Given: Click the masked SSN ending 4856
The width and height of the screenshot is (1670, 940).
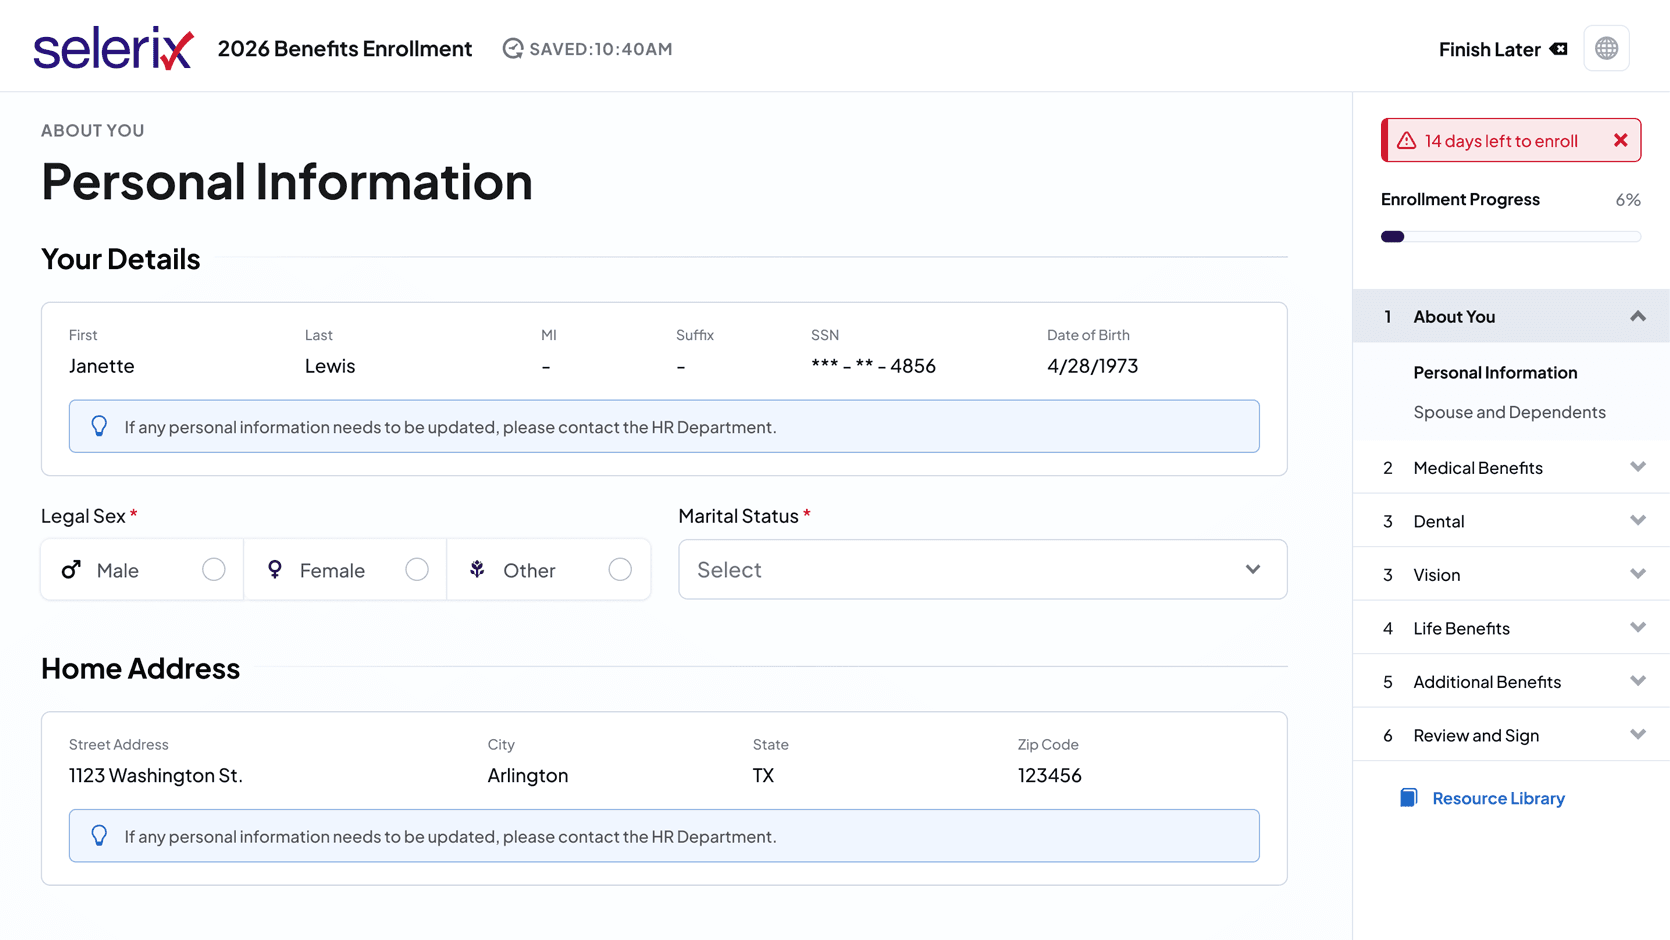Looking at the screenshot, I should click(x=873, y=366).
